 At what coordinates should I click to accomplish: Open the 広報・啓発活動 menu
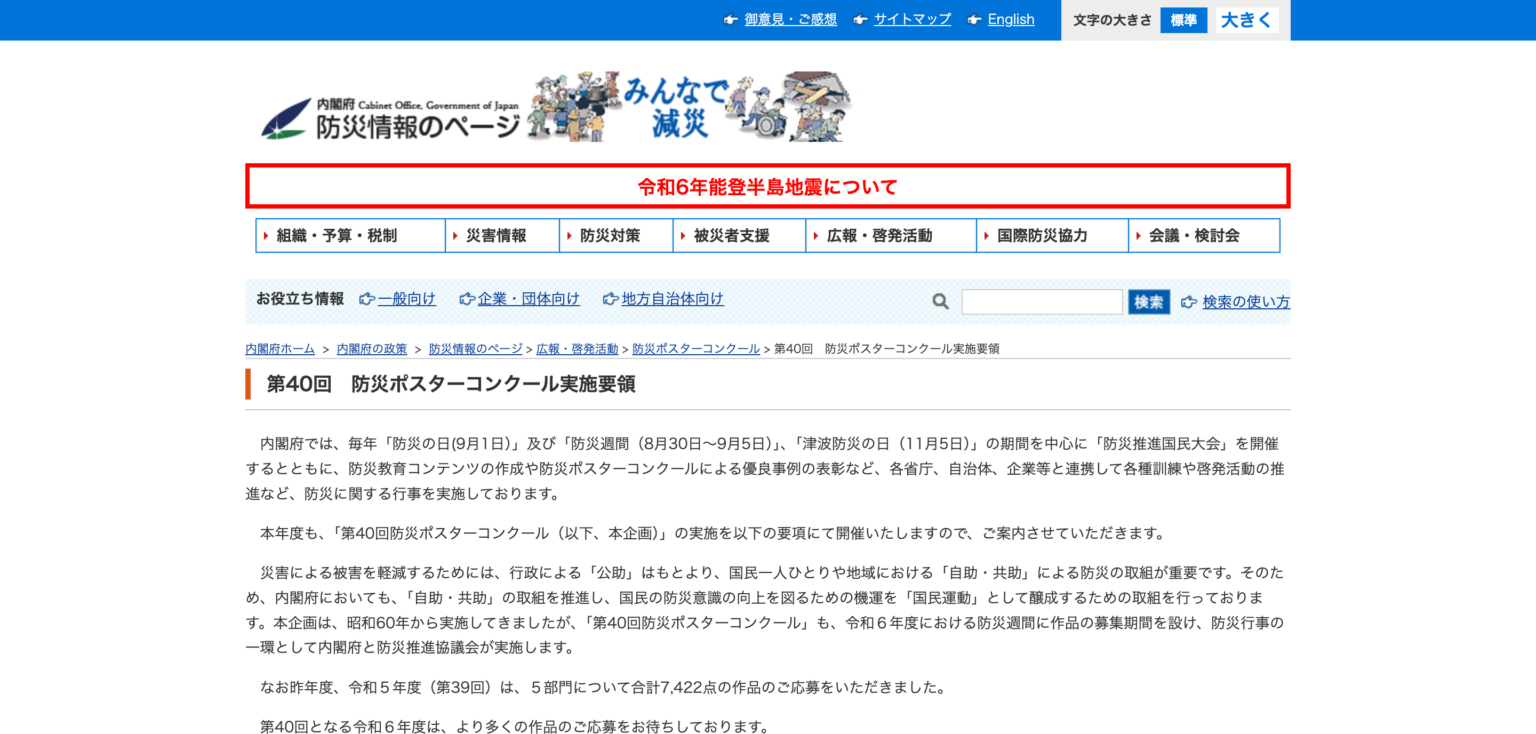point(892,236)
